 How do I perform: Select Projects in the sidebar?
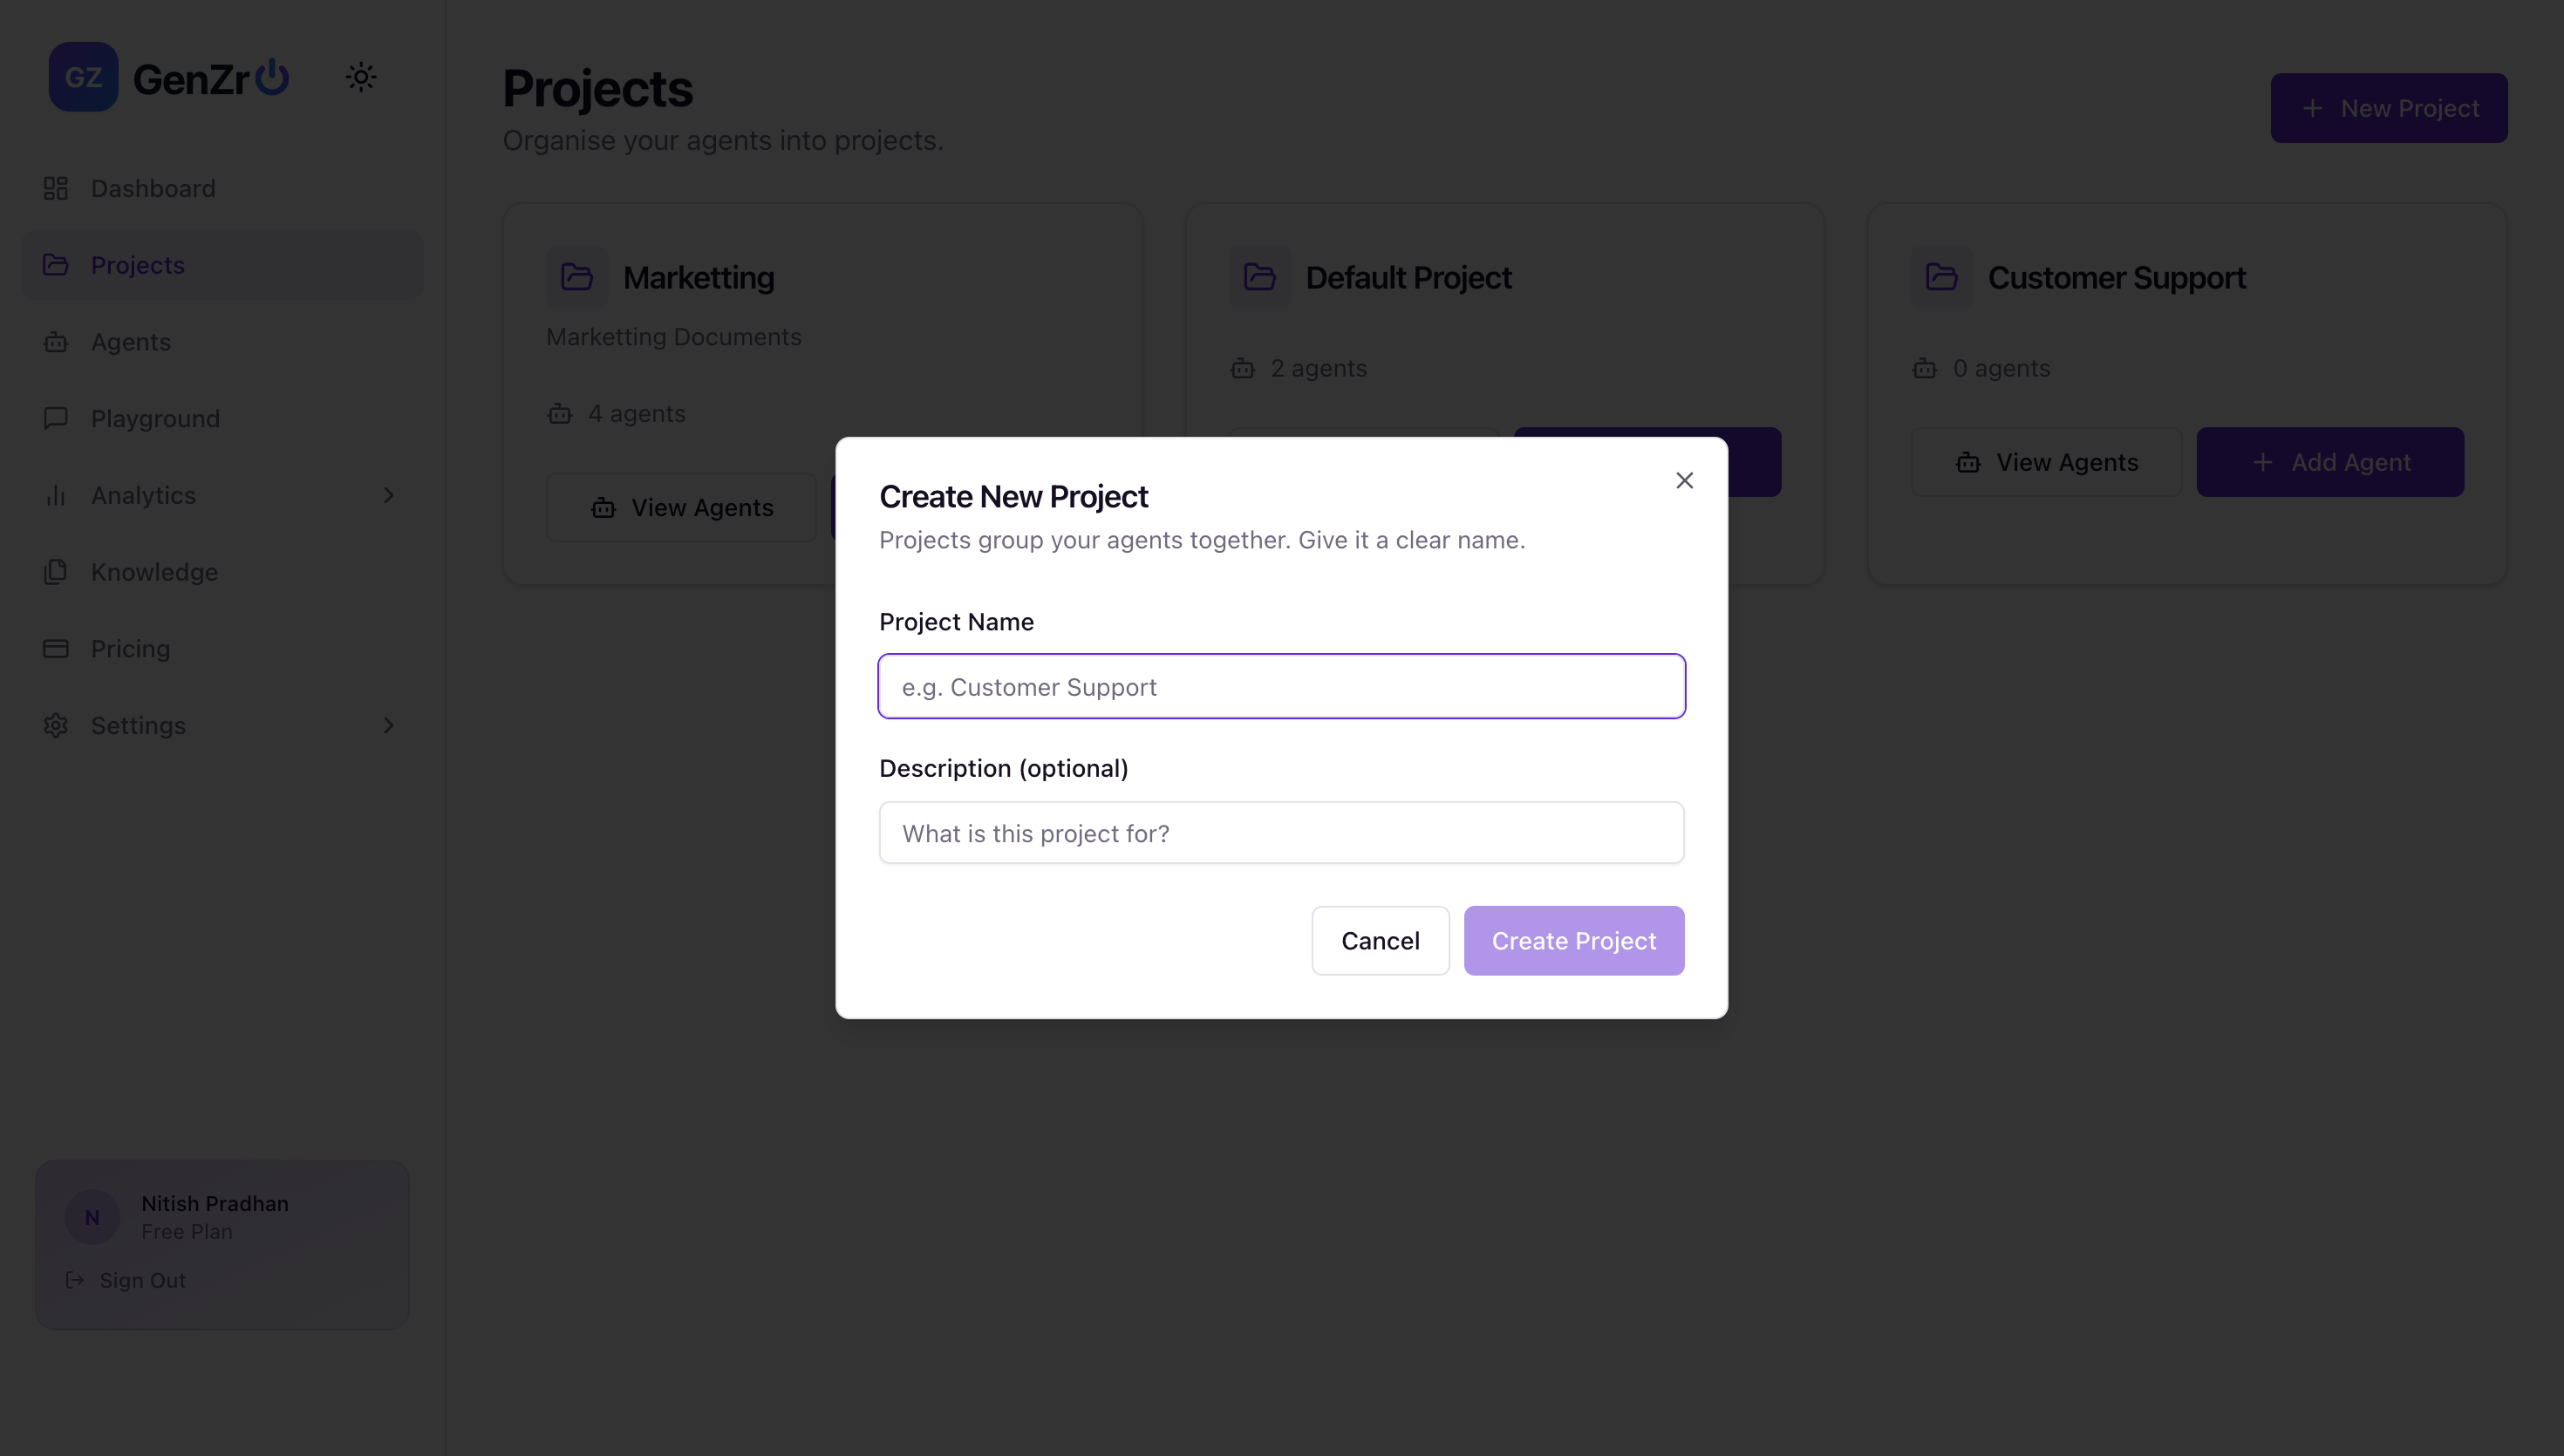[x=138, y=265]
